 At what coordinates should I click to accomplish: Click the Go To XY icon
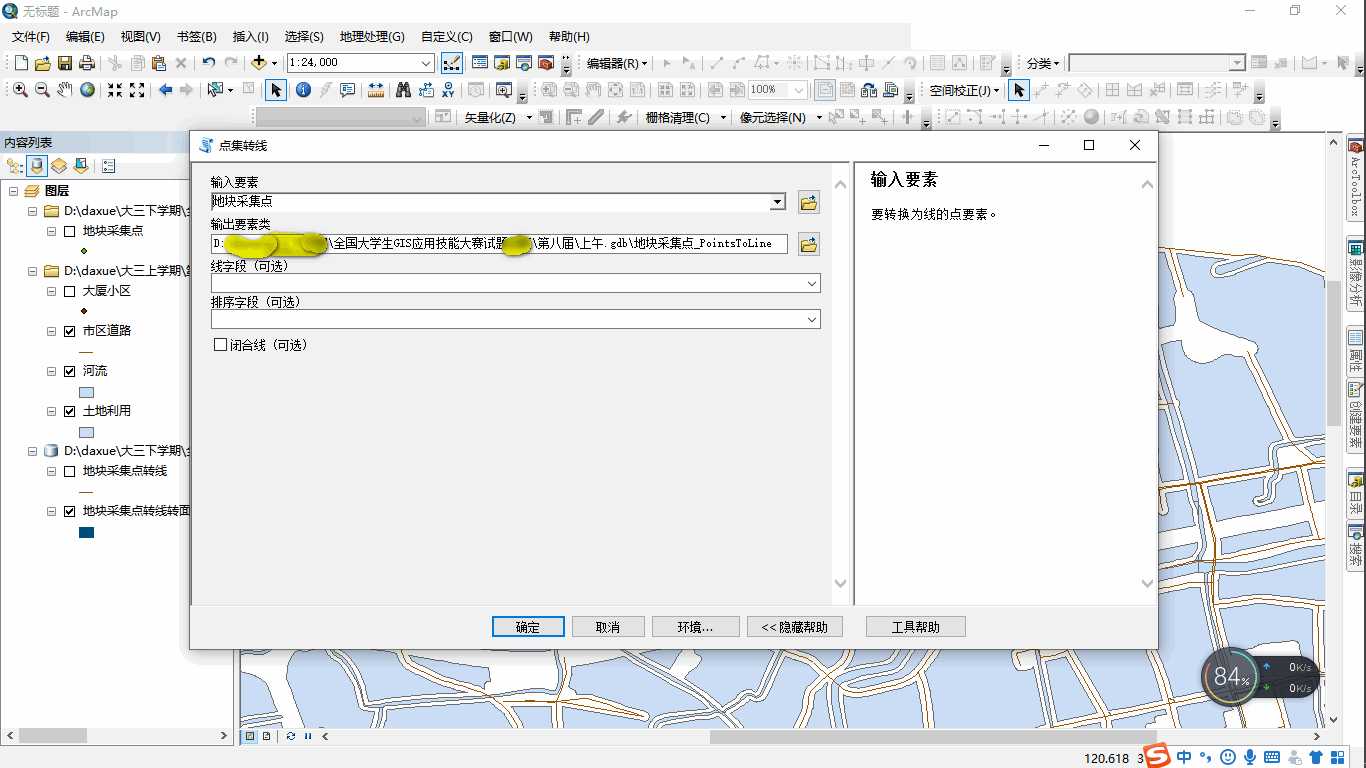pos(448,90)
